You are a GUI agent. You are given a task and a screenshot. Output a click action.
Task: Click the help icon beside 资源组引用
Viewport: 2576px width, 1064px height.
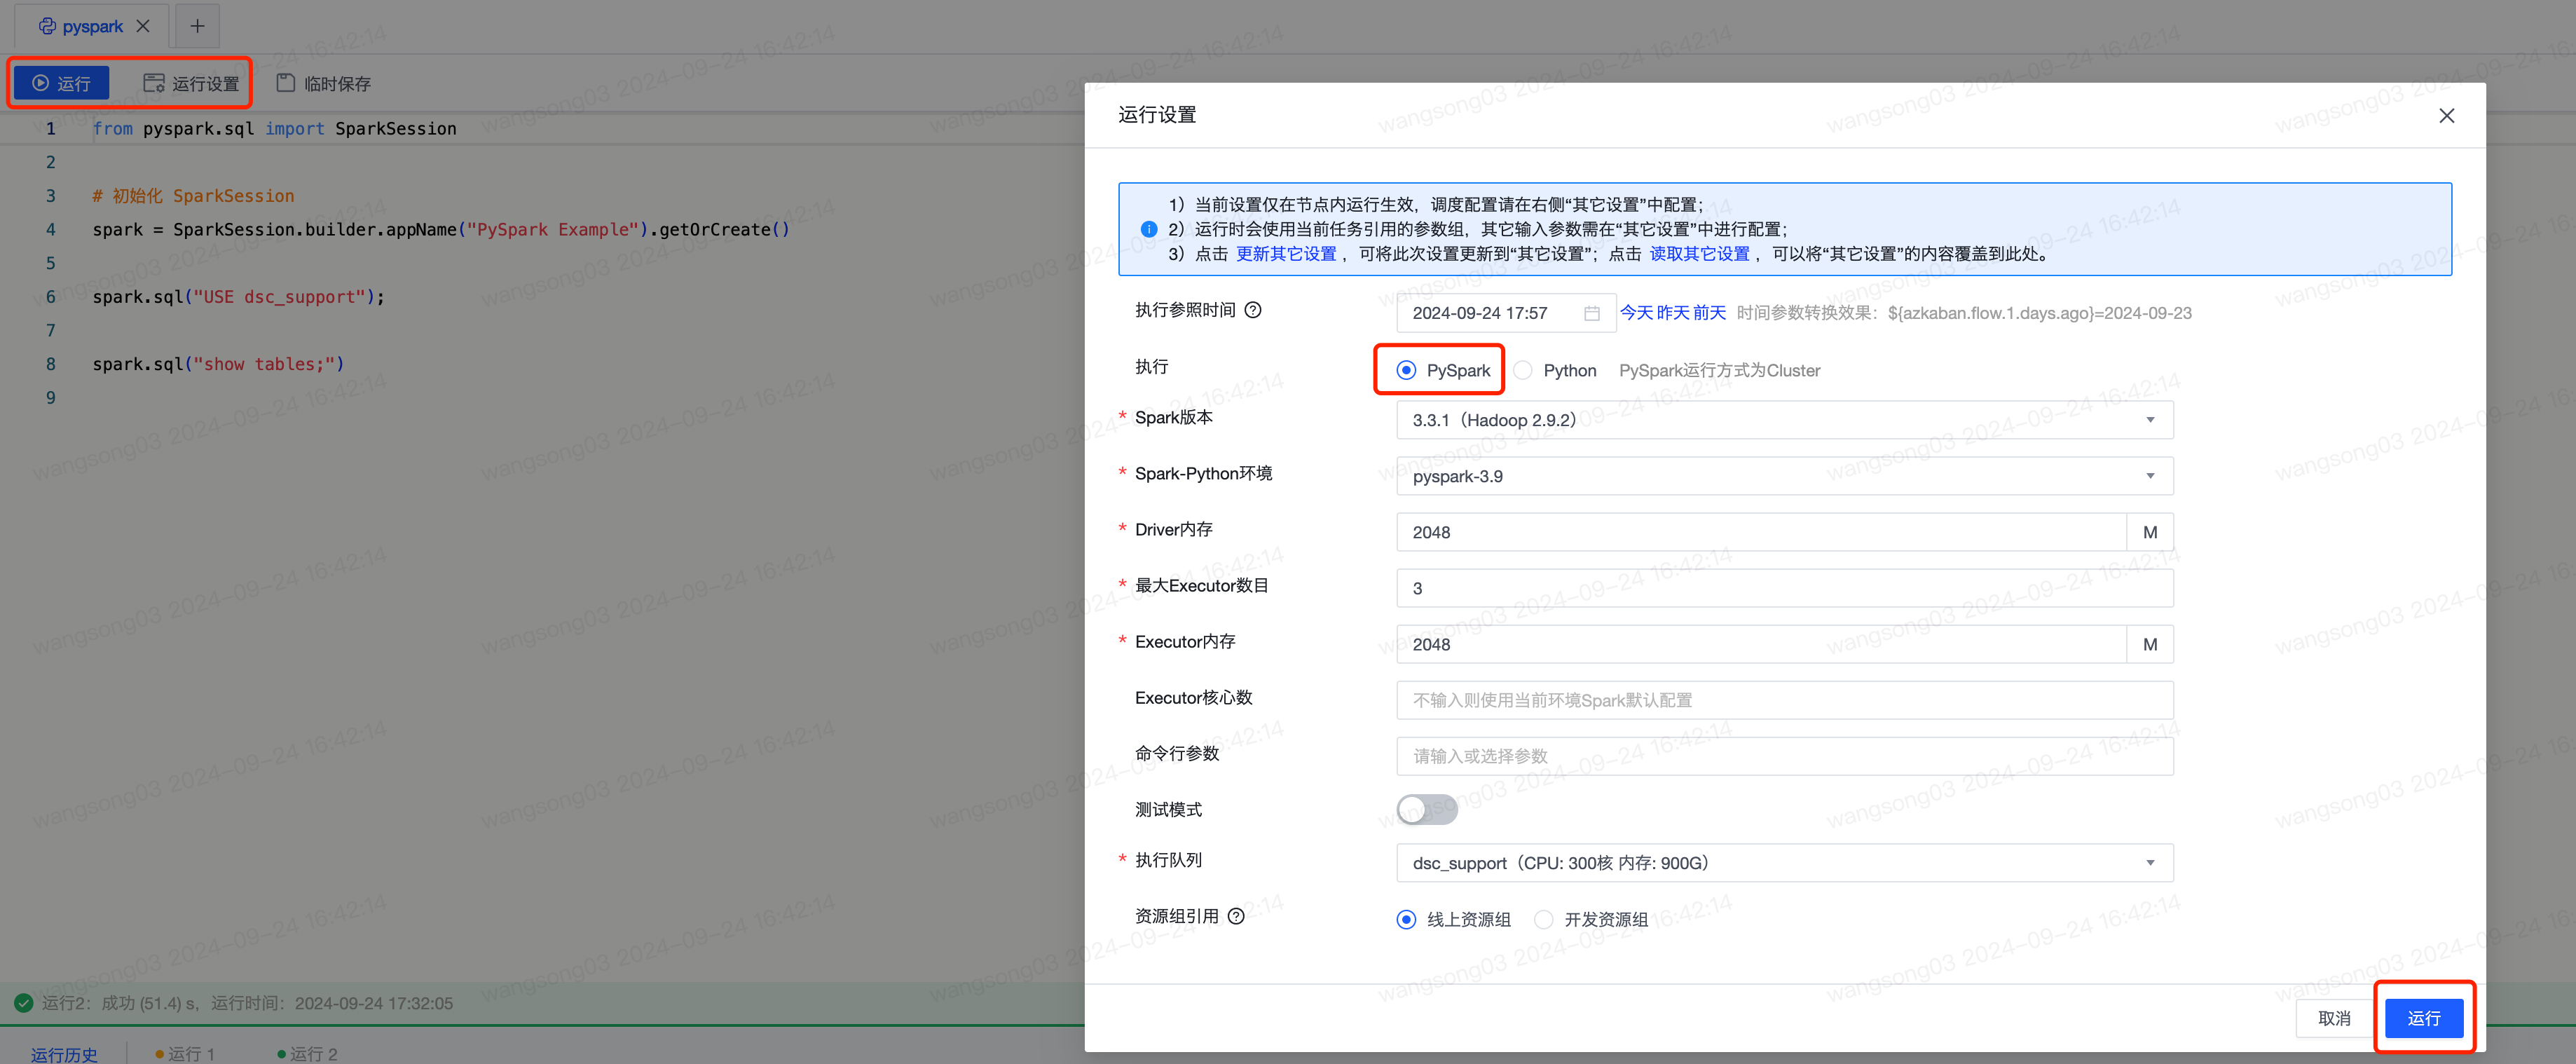click(x=1236, y=916)
